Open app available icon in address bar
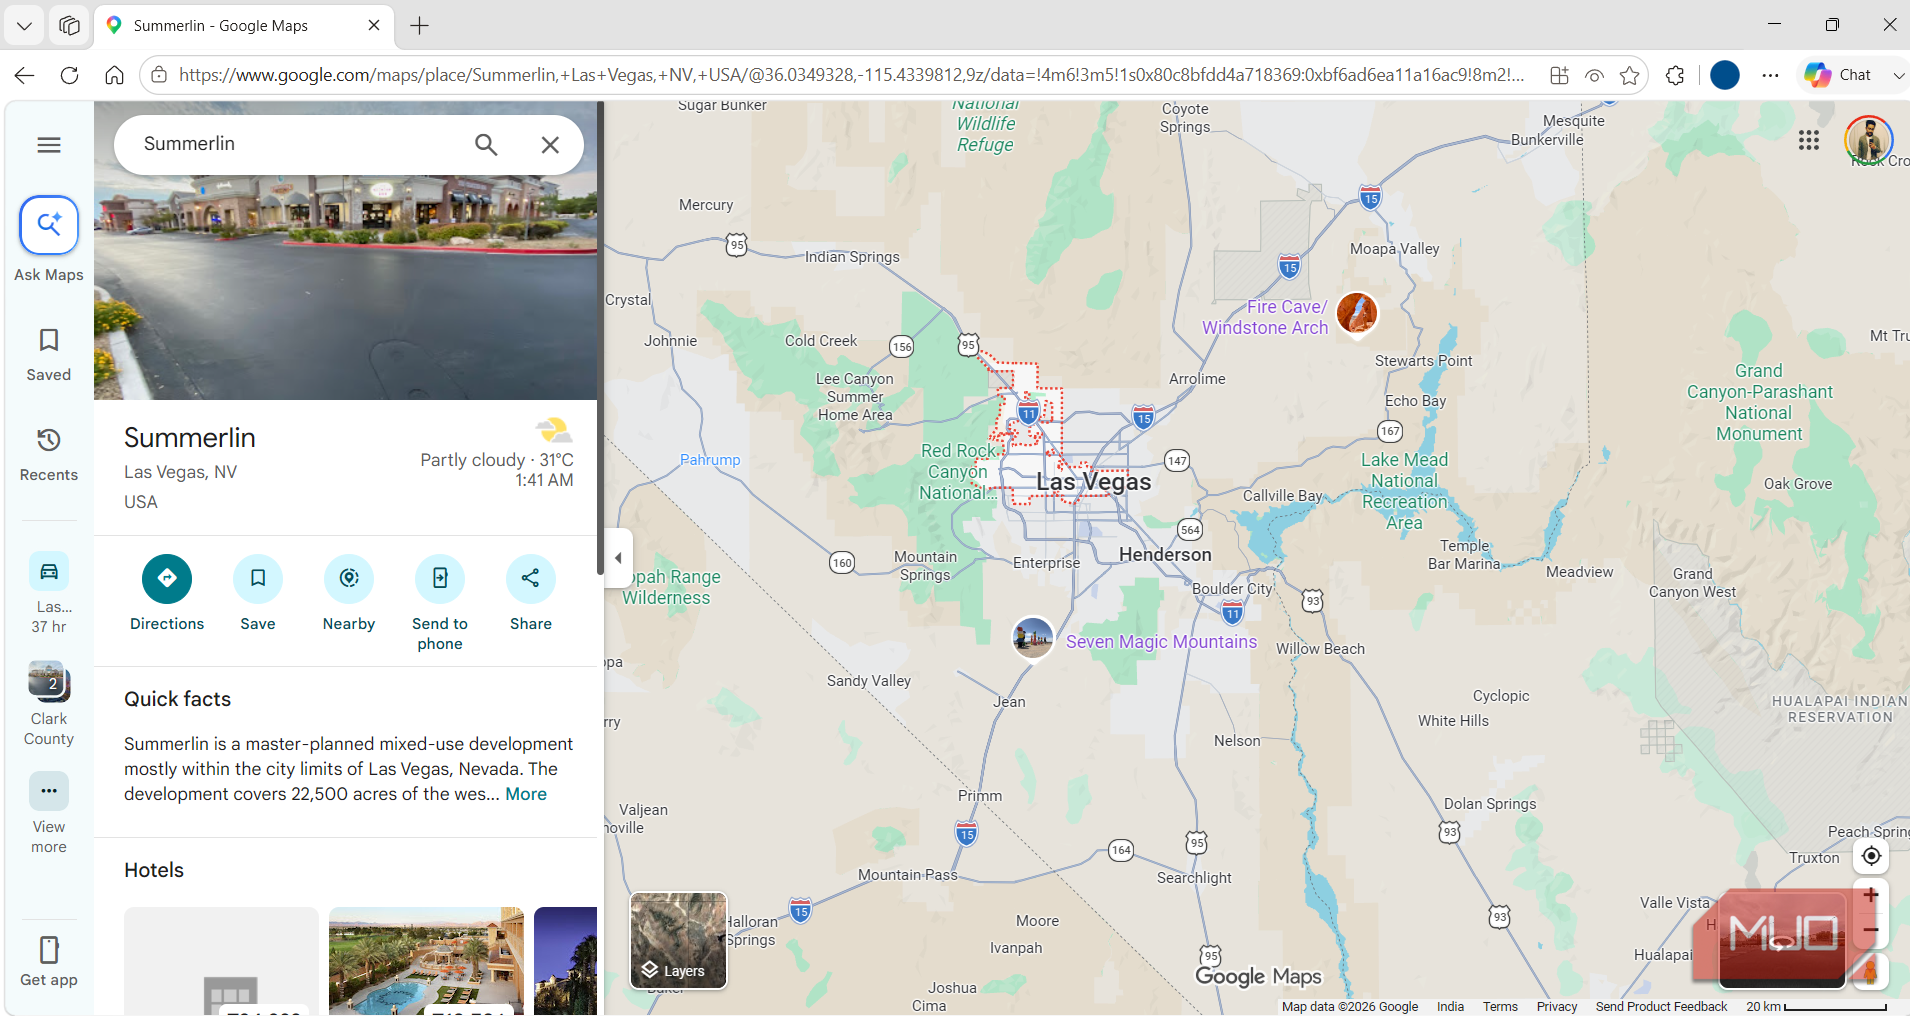Viewport: 1910px width, 1016px height. [x=1558, y=75]
